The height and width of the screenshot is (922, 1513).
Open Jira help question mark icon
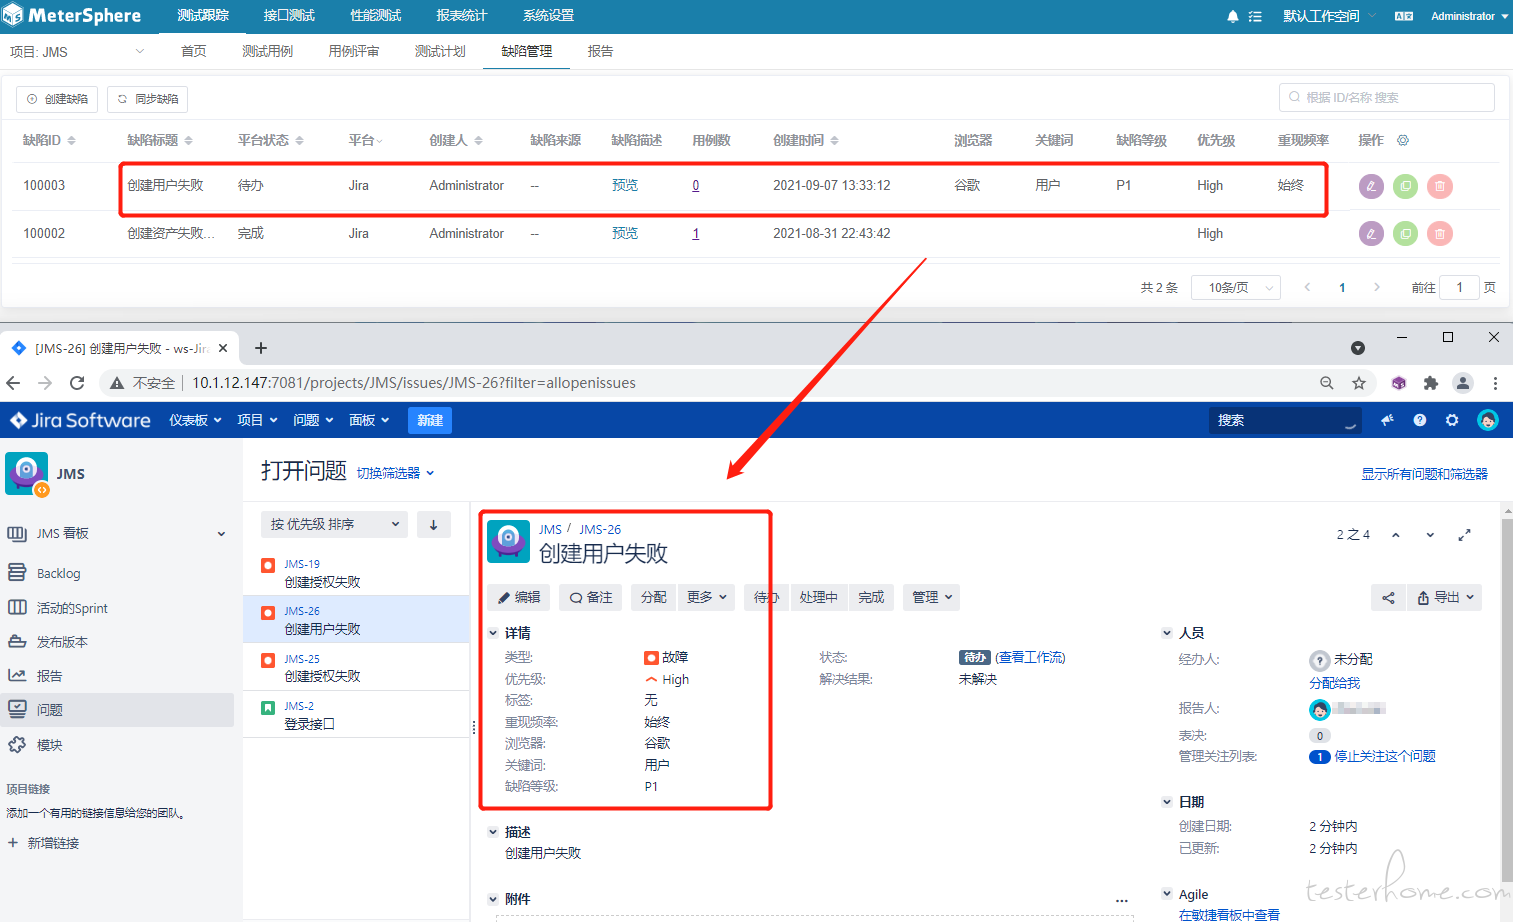click(1420, 420)
